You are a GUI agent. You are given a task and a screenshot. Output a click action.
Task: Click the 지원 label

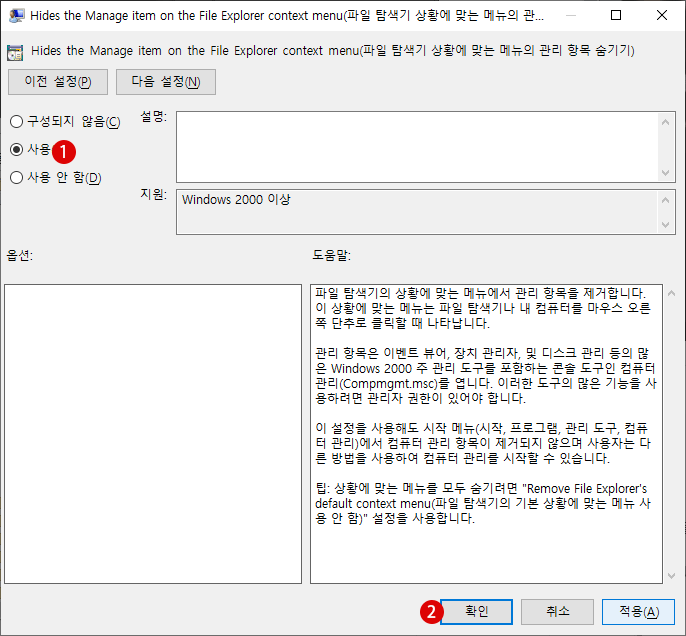(x=154, y=194)
